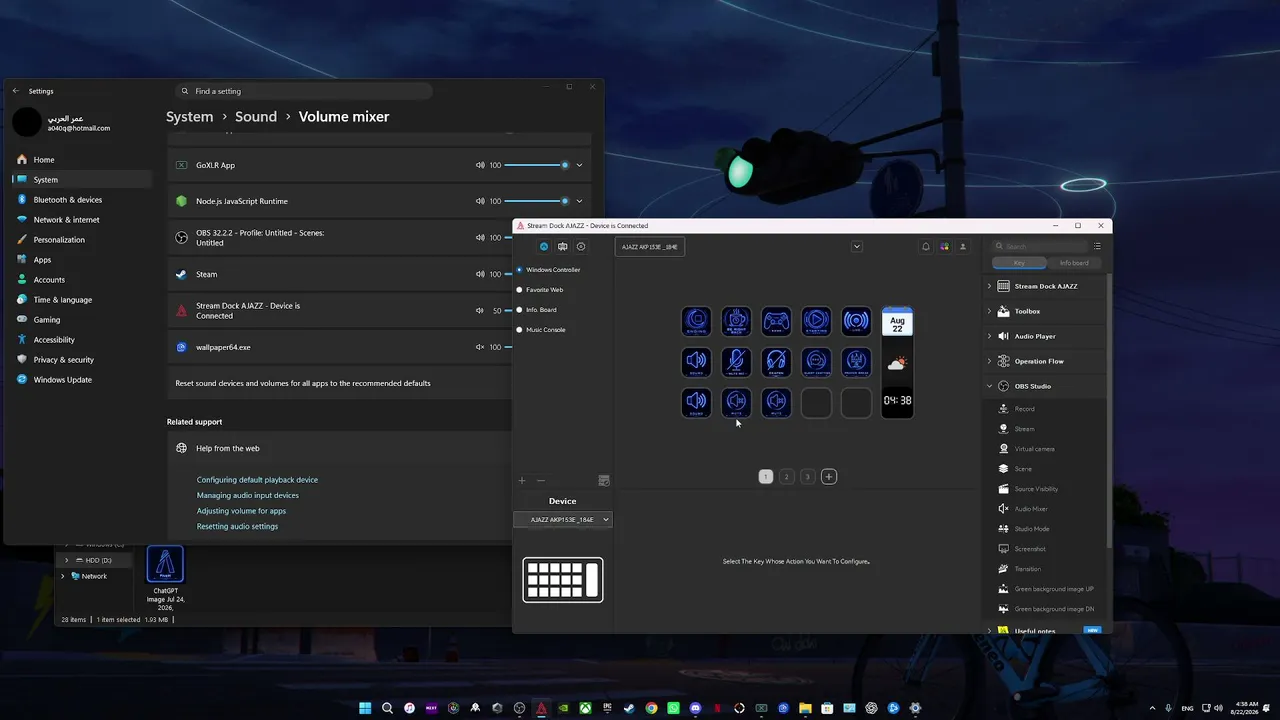
Task: Select the Silent Chatting speech-bubble key
Action: [x=816, y=362]
